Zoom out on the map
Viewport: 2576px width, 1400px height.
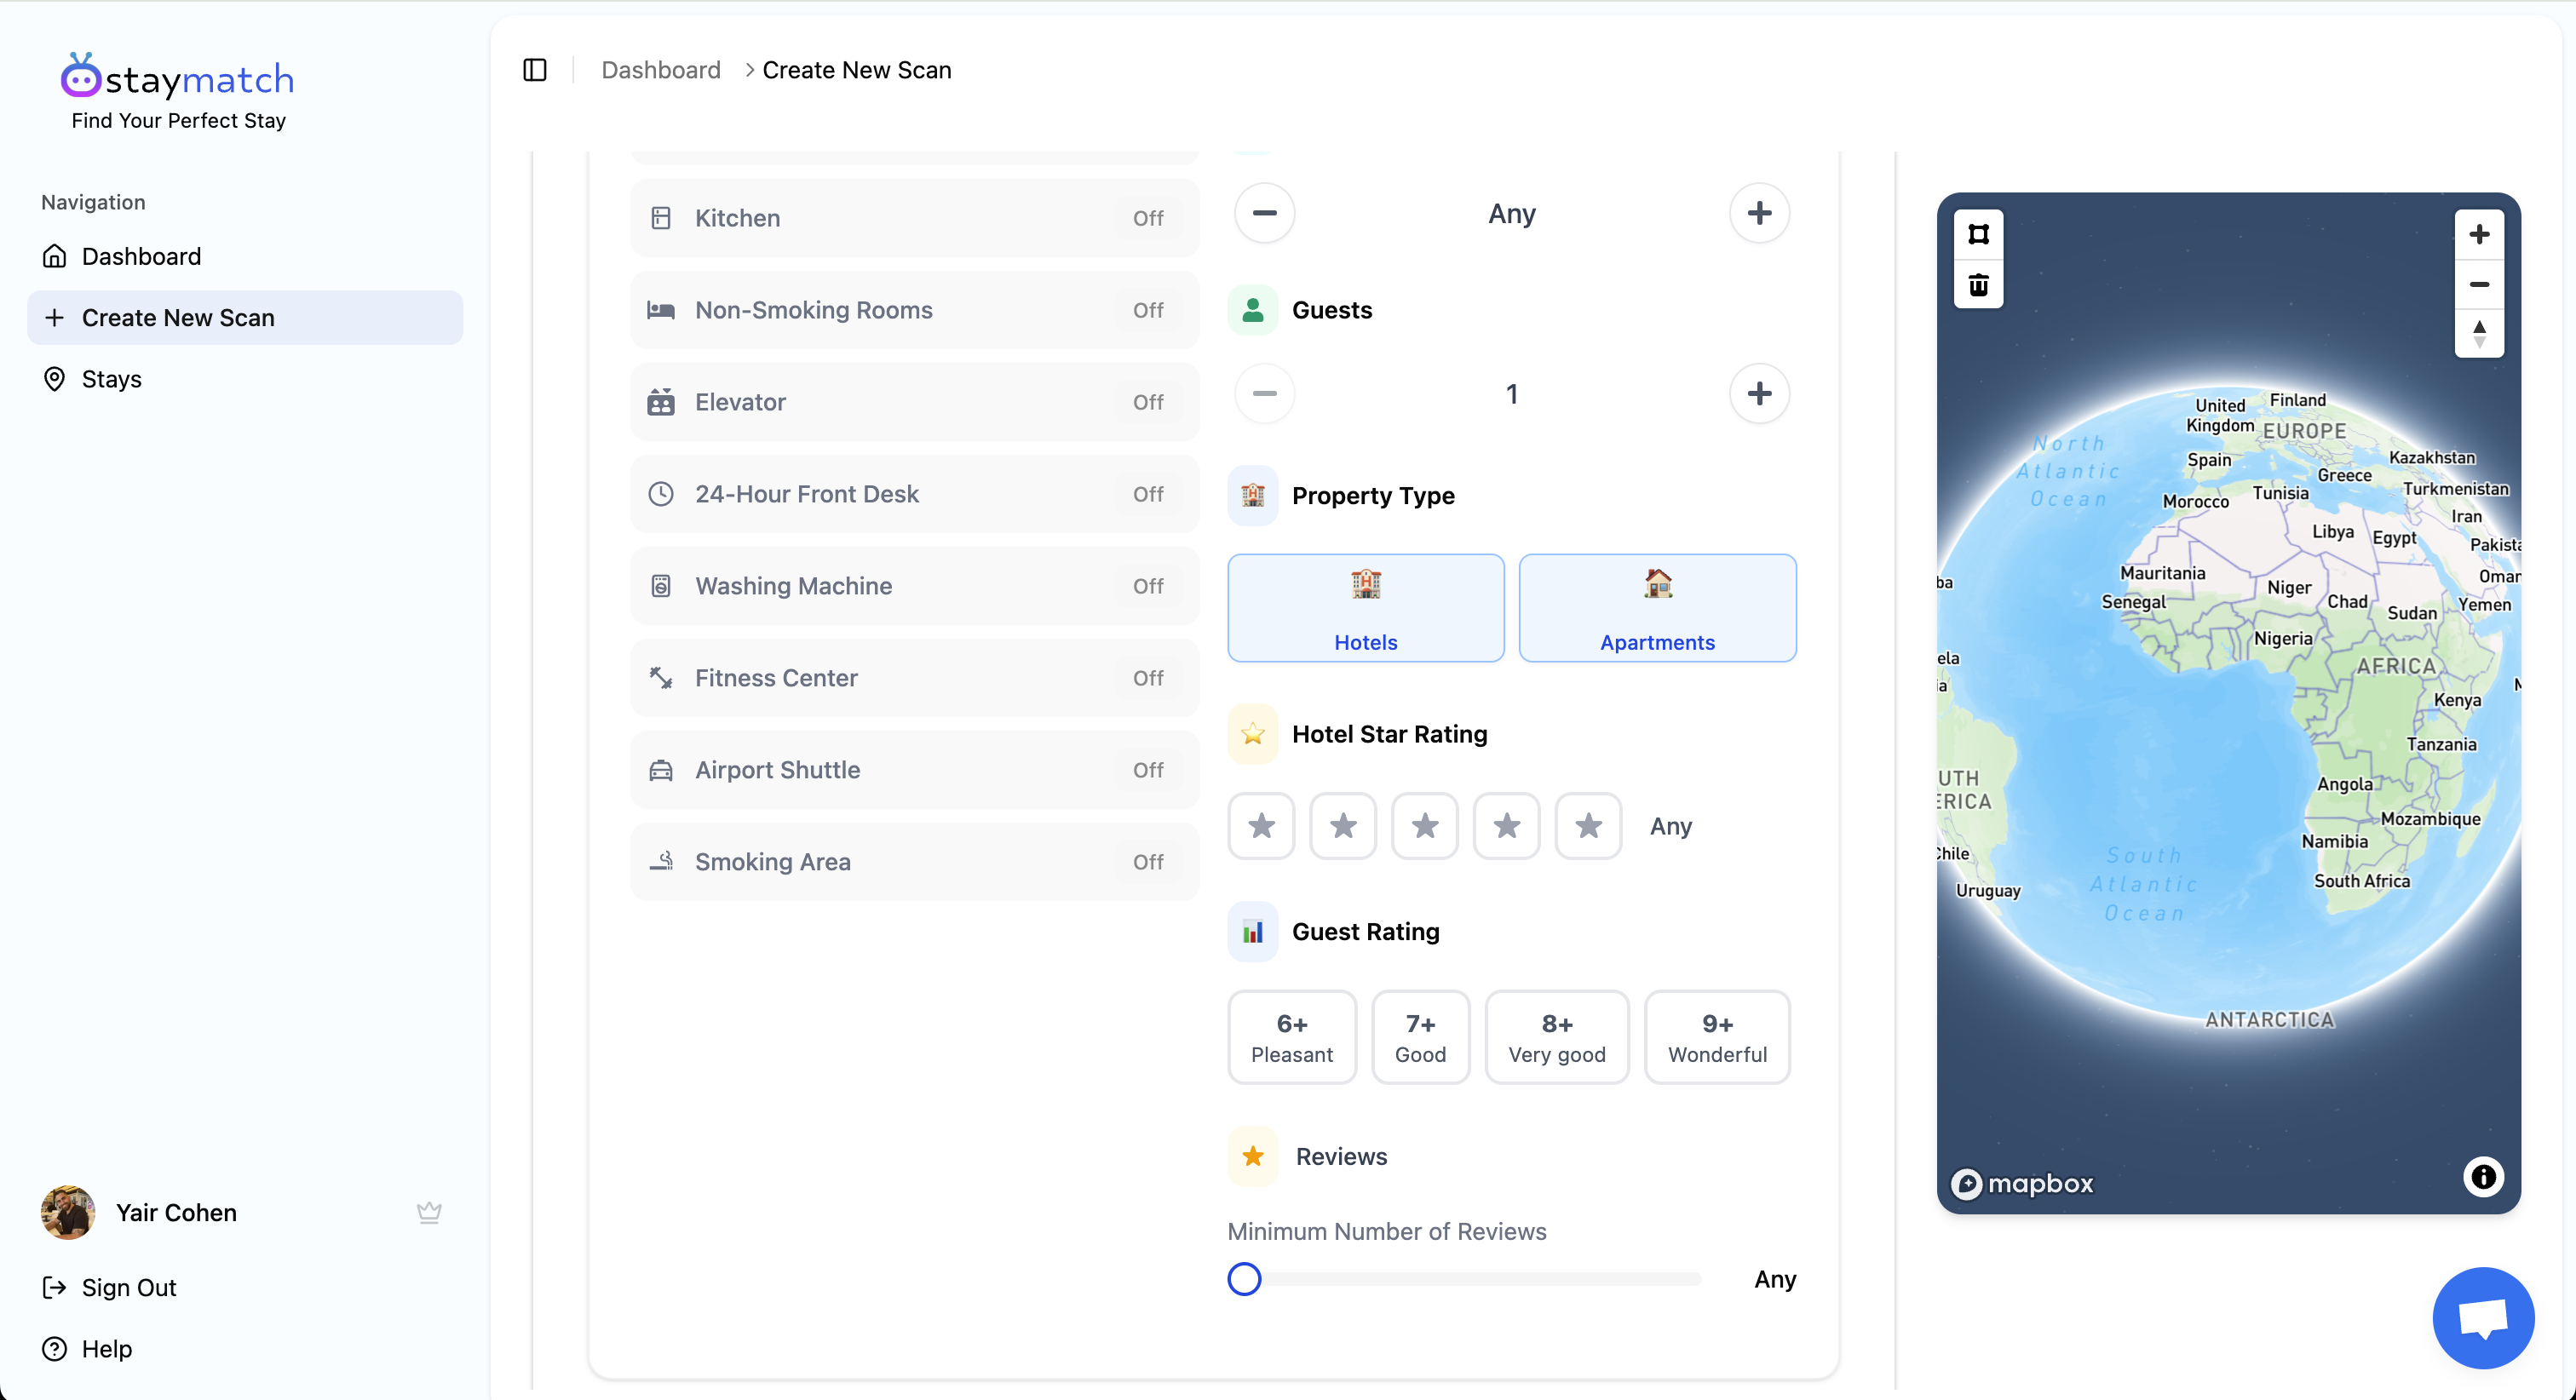point(2479,284)
